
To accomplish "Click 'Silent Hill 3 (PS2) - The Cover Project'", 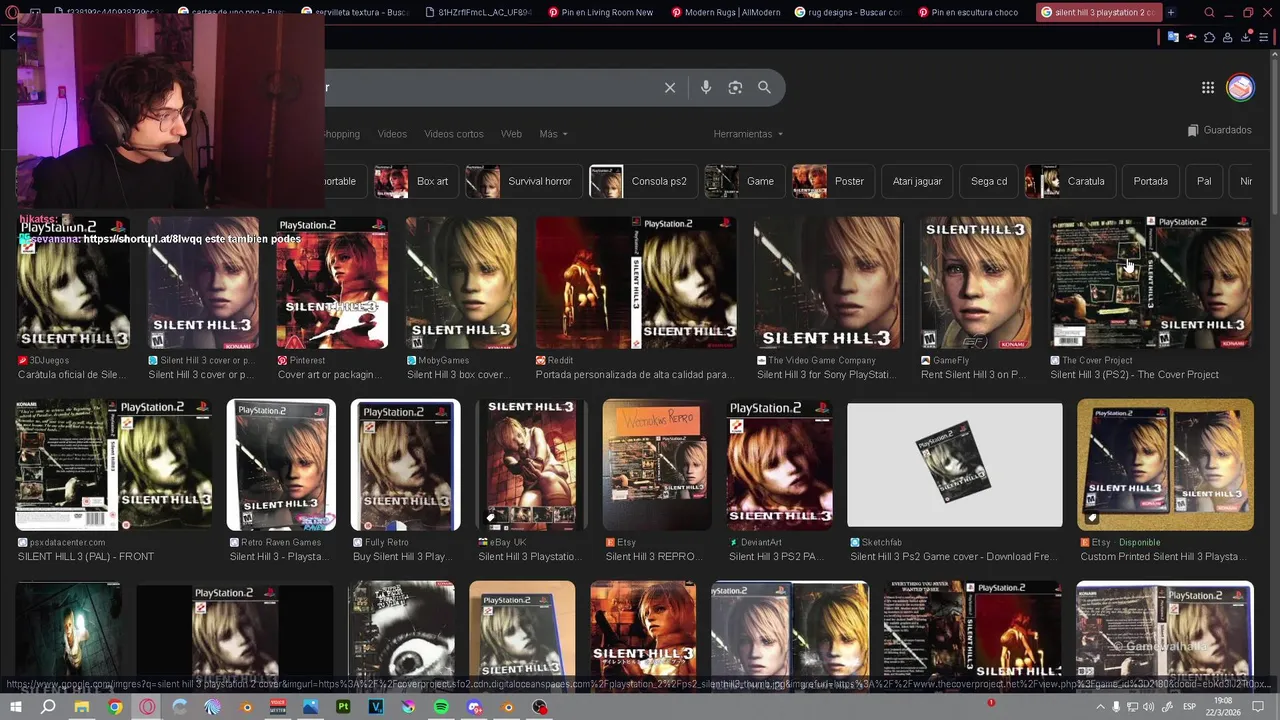I will (1134, 374).
